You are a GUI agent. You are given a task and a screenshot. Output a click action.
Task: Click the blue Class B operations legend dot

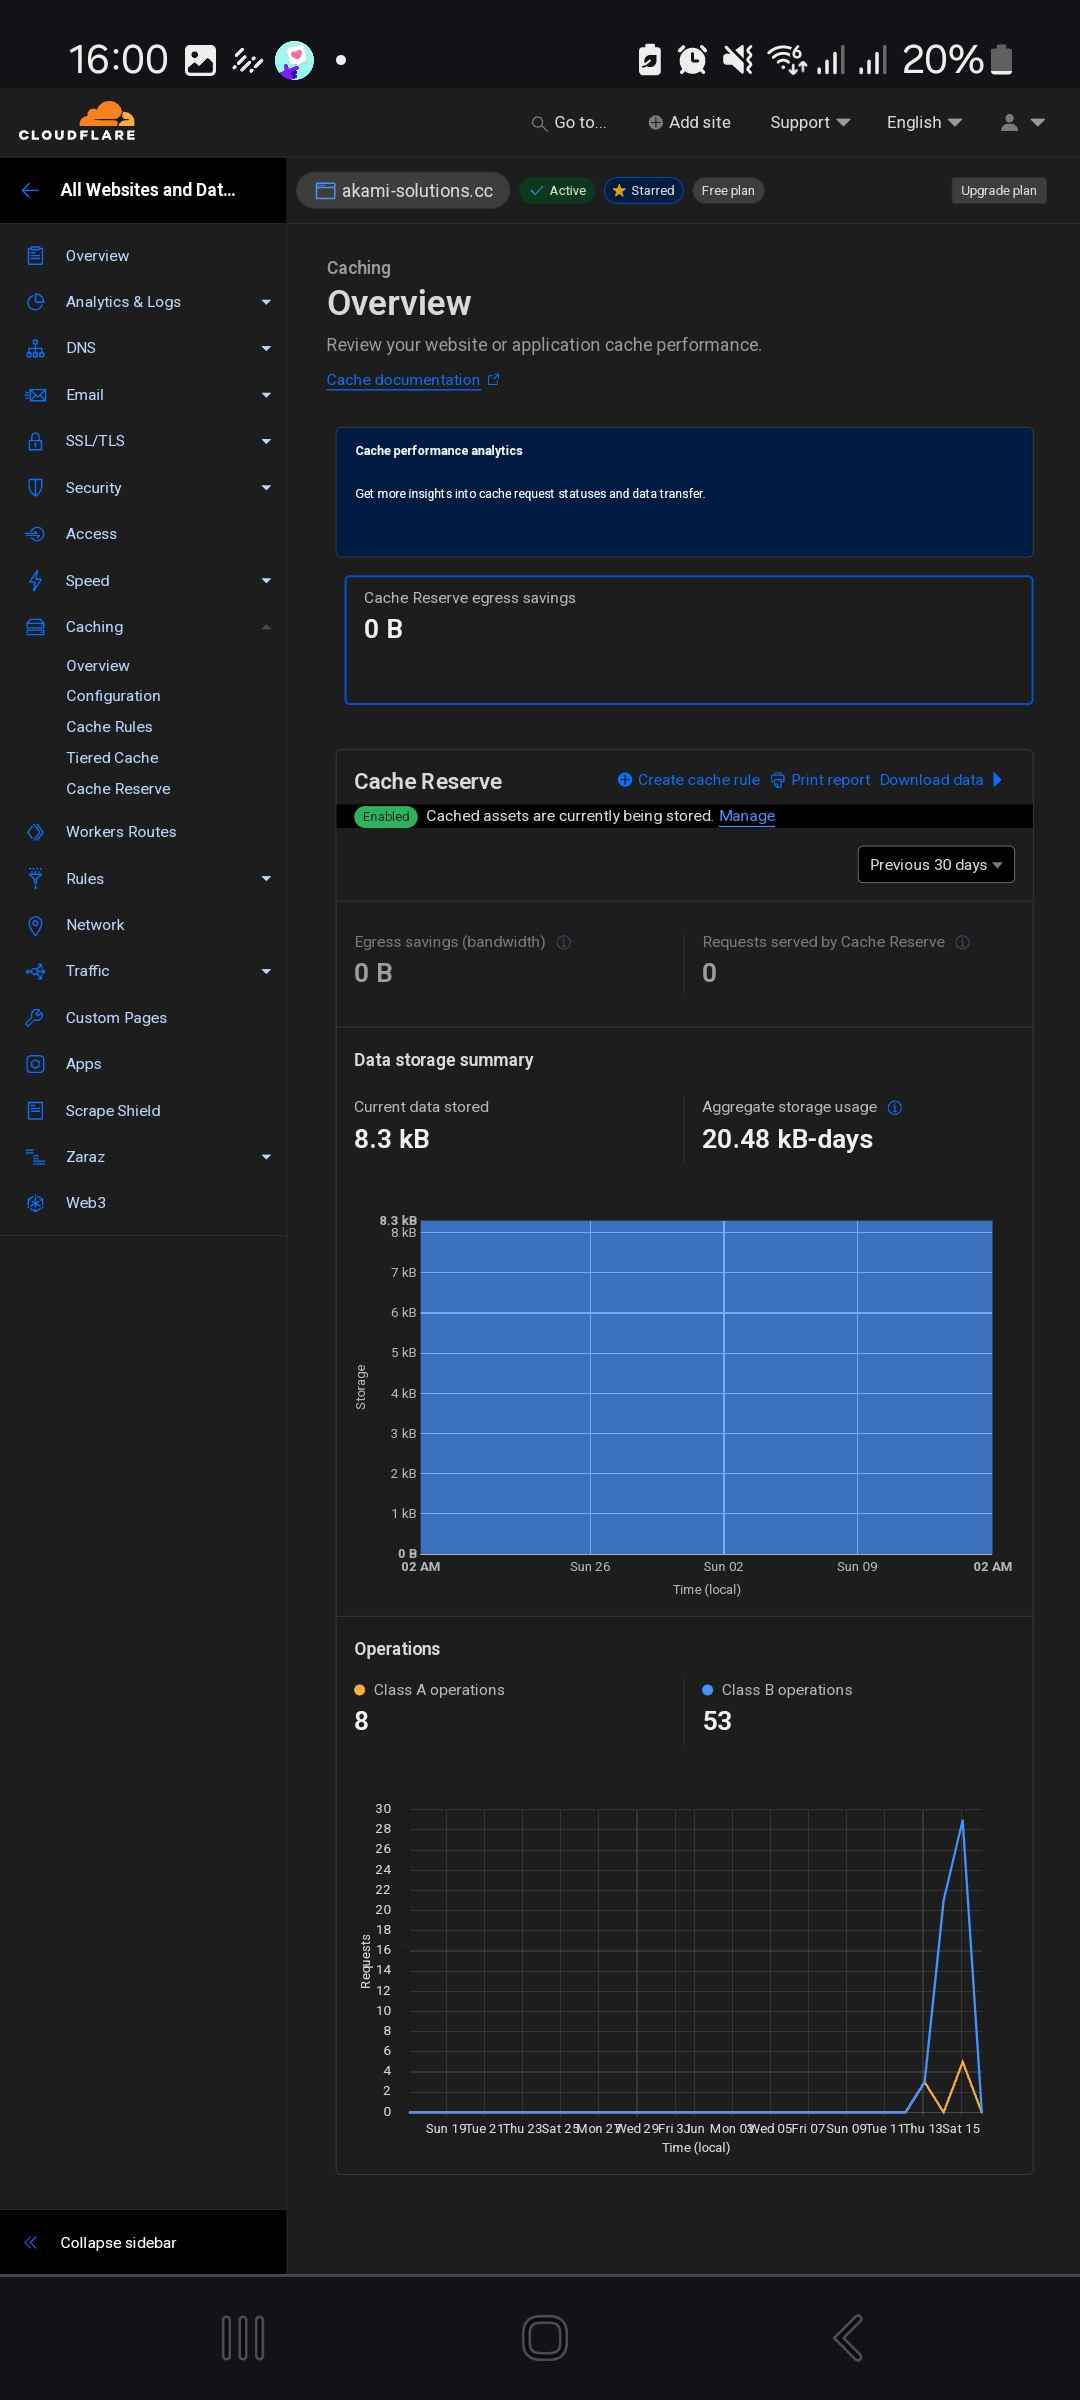pyautogui.click(x=708, y=1690)
